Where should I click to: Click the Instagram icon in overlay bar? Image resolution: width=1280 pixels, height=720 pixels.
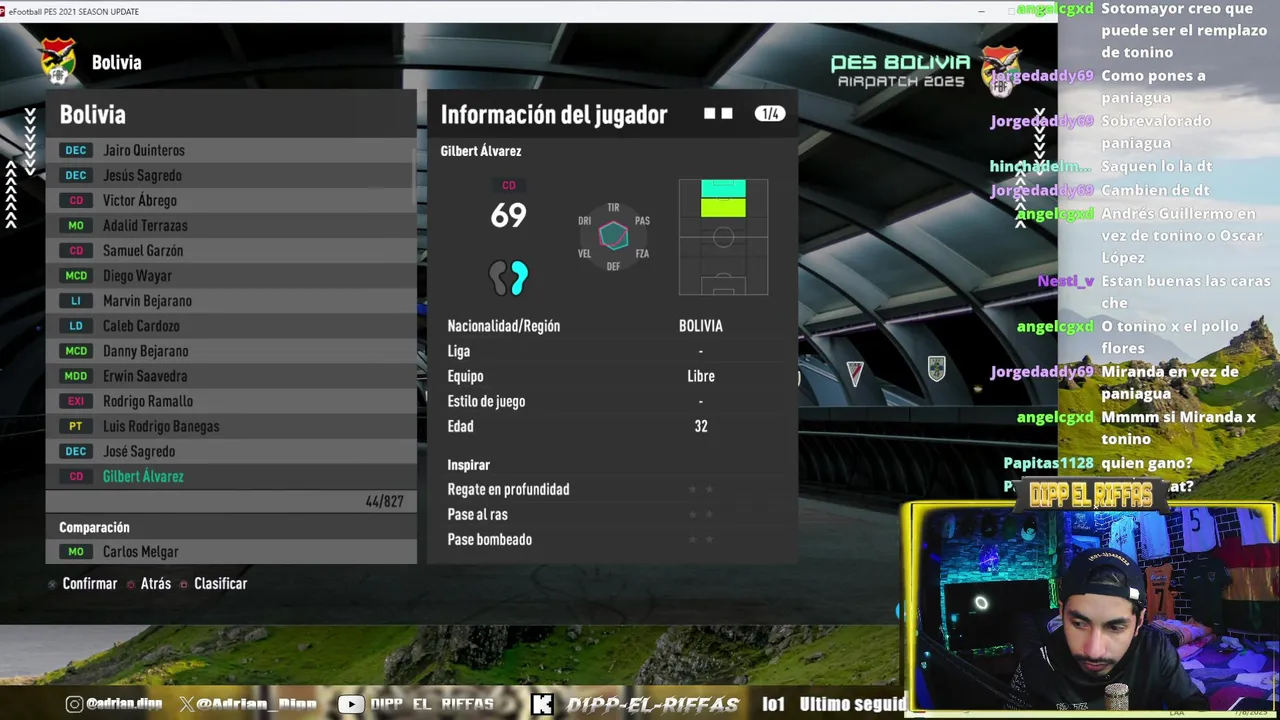pyautogui.click(x=74, y=704)
